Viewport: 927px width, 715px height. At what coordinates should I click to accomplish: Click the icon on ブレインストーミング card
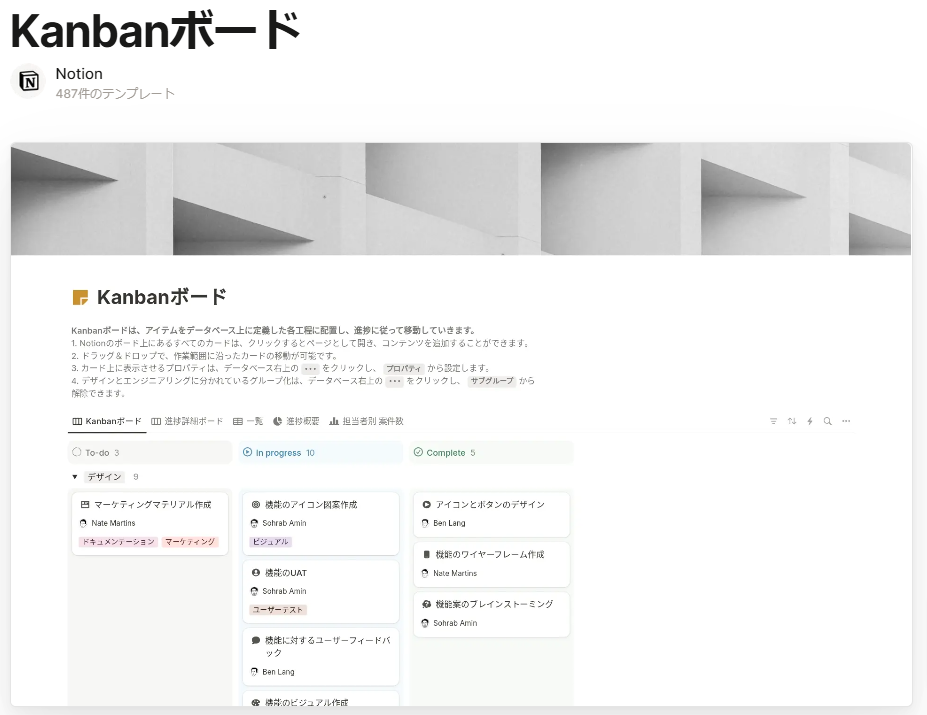[426, 604]
